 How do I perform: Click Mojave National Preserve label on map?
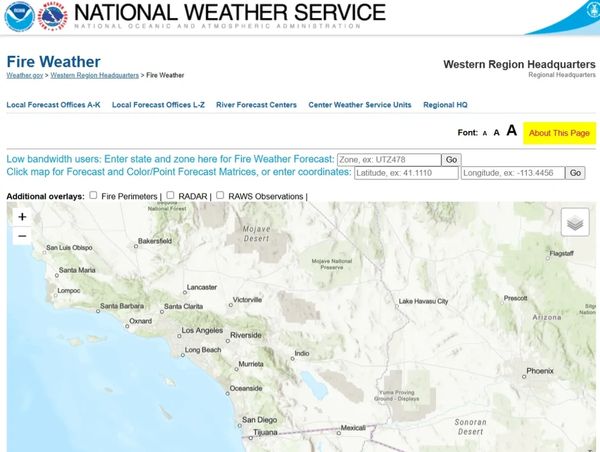tap(332, 264)
